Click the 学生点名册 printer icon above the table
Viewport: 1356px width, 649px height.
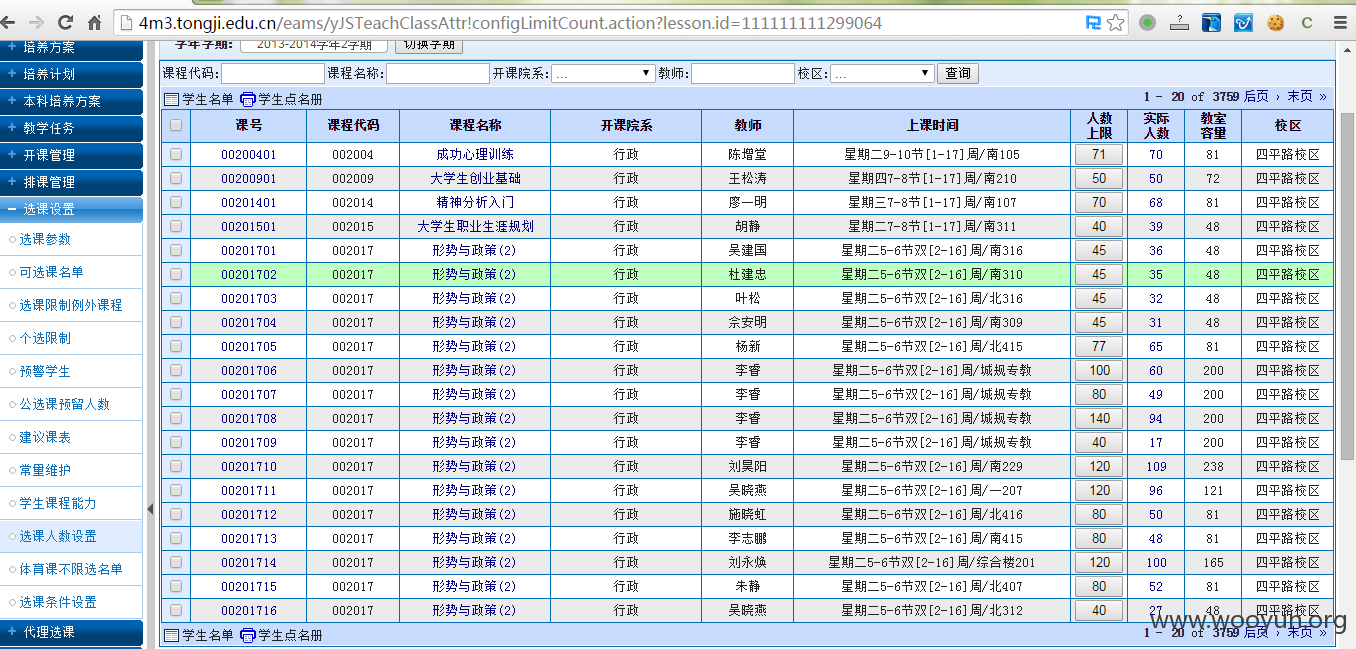click(248, 99)
